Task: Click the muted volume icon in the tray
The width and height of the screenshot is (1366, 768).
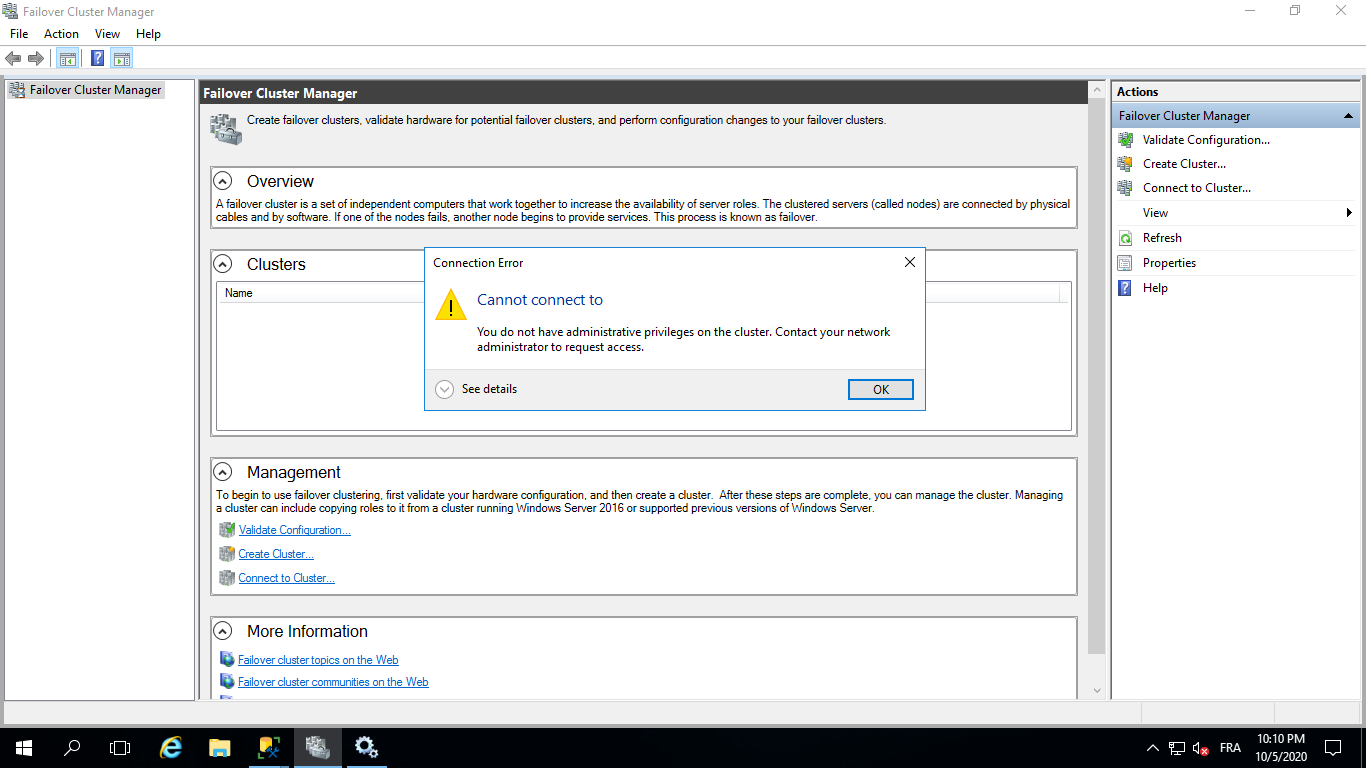Action: [1201, 748]
